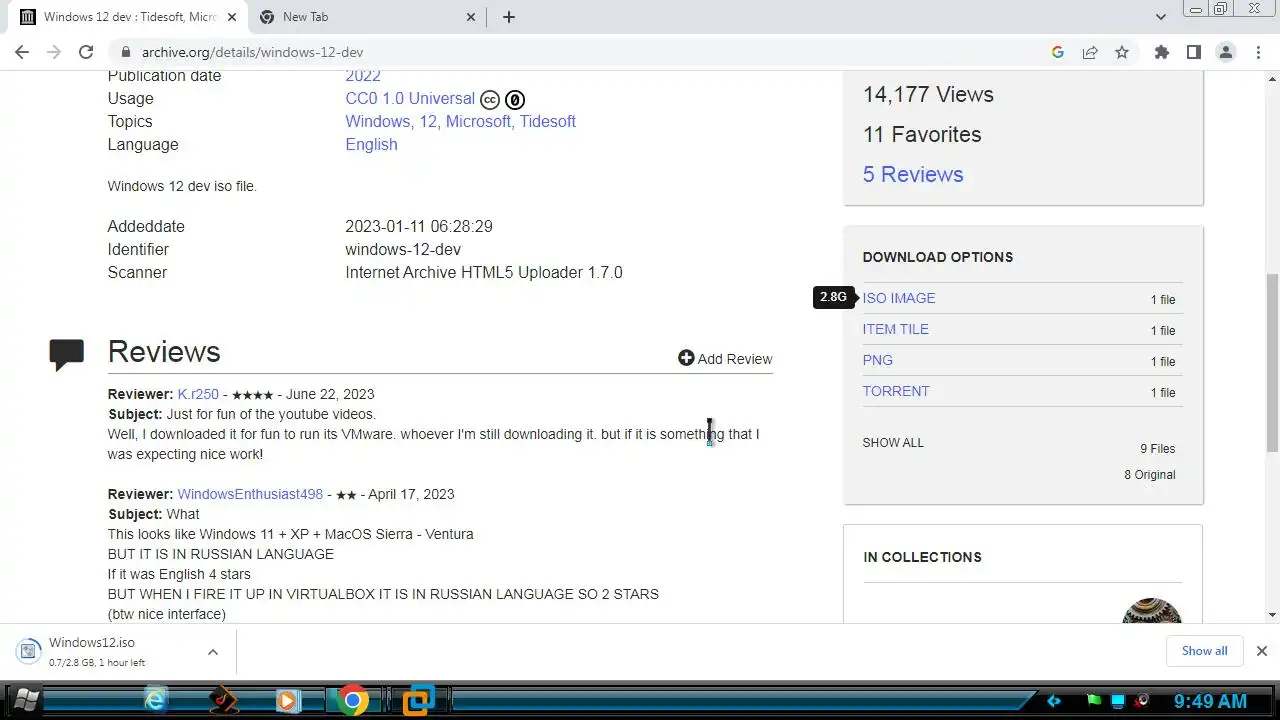
Task: Open the Chrome profile avatar
Action: [1225, 52]
